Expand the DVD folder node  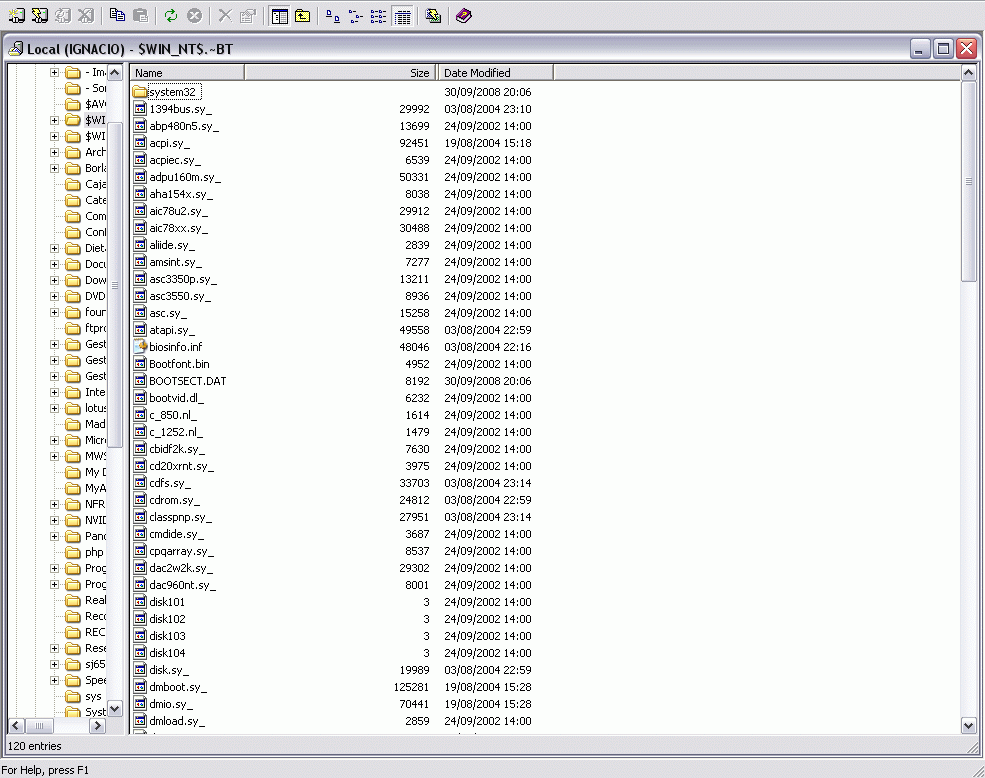[x=55, y=296]
